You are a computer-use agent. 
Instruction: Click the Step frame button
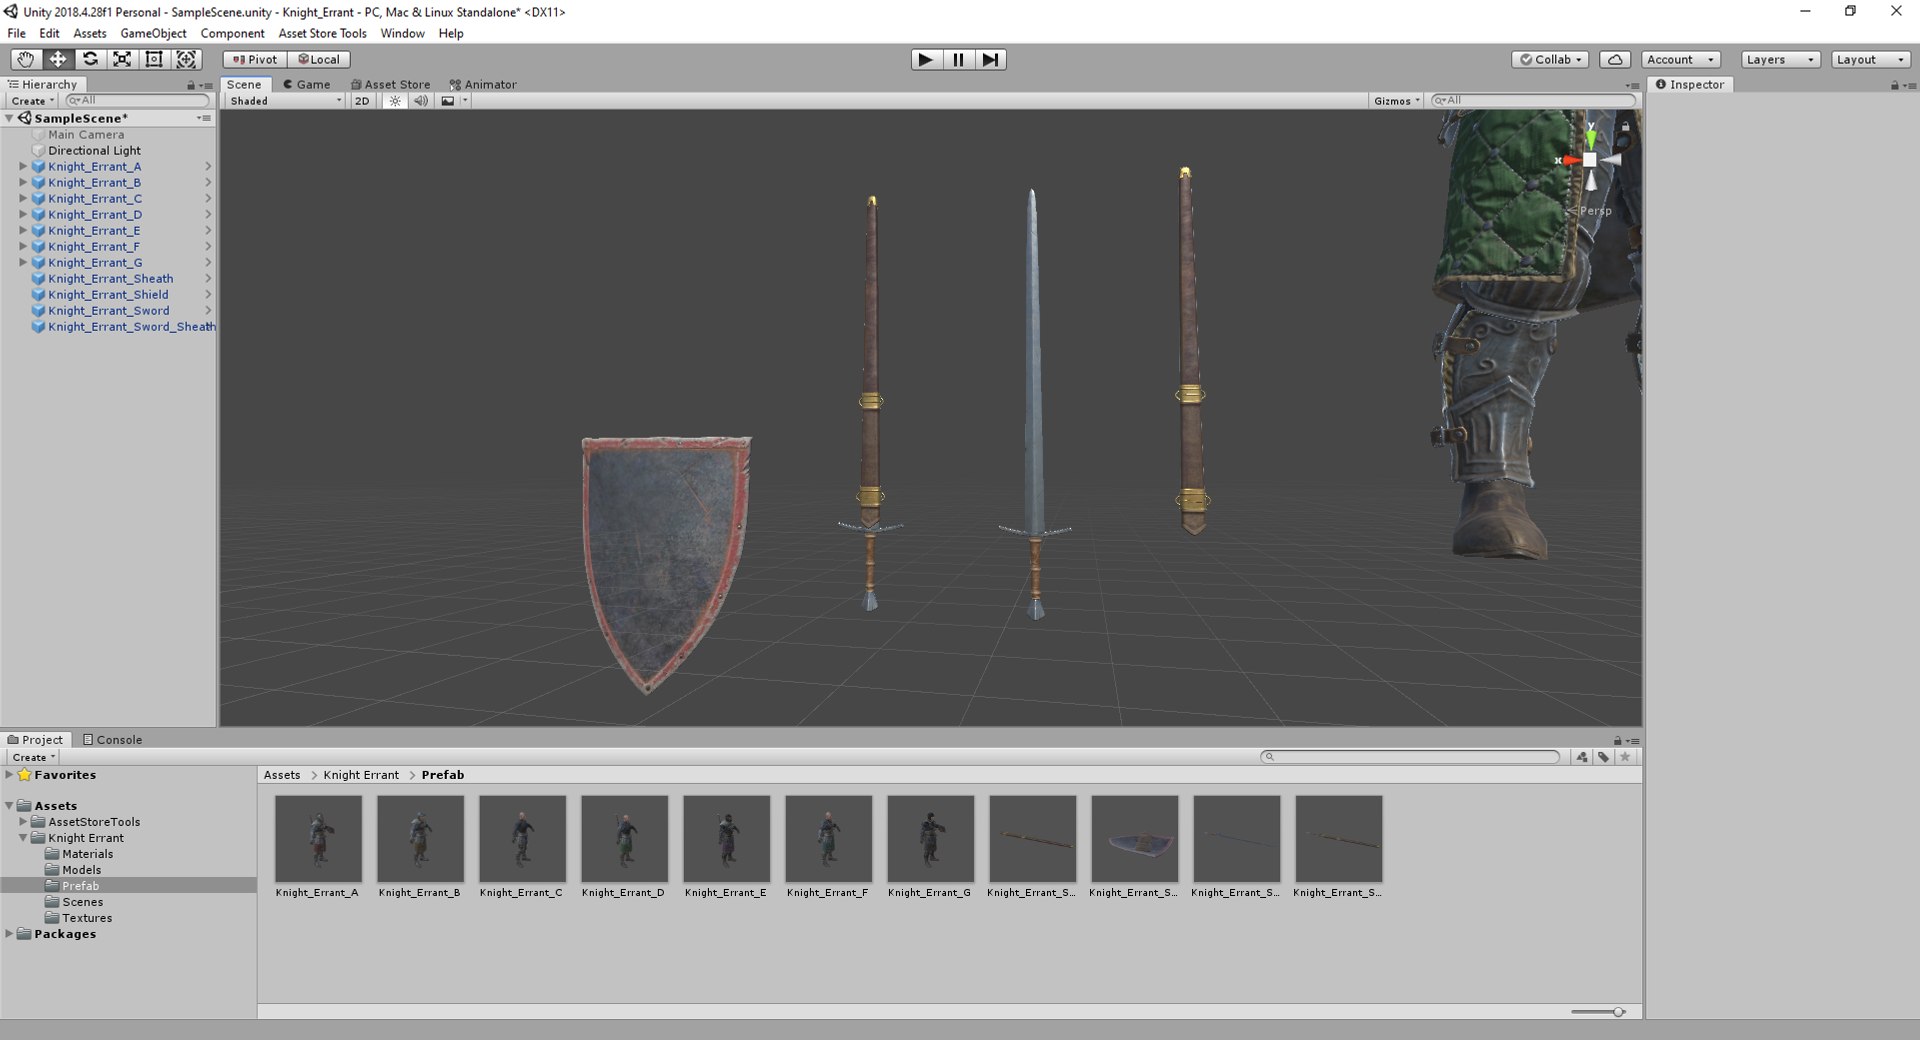[990, 59]
